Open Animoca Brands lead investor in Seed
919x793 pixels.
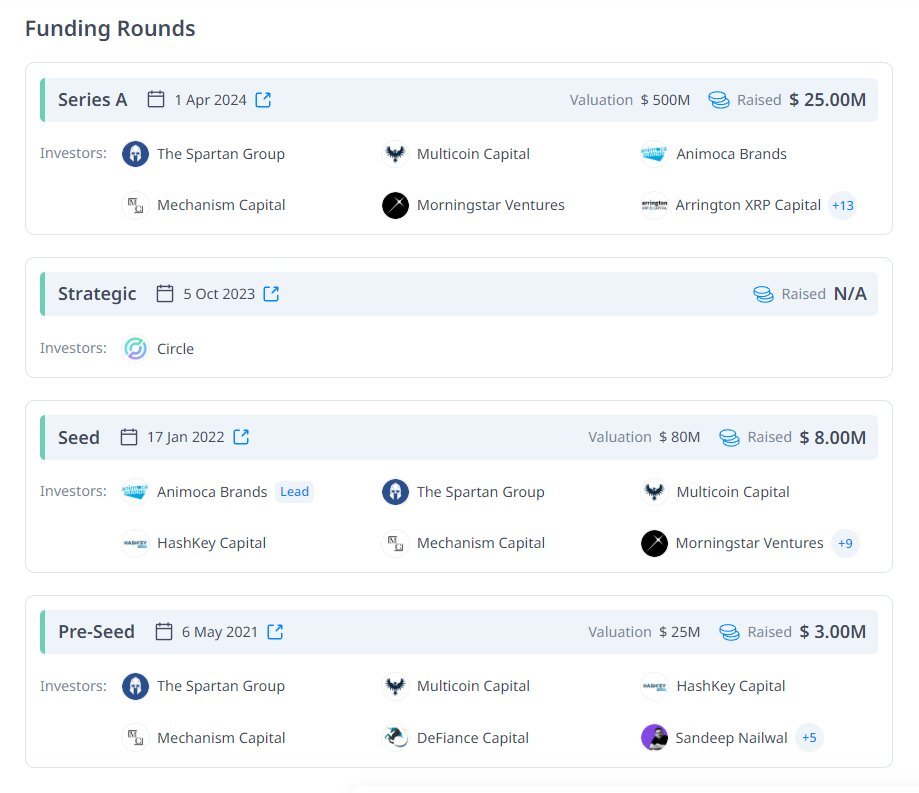(x=212, y=492)
